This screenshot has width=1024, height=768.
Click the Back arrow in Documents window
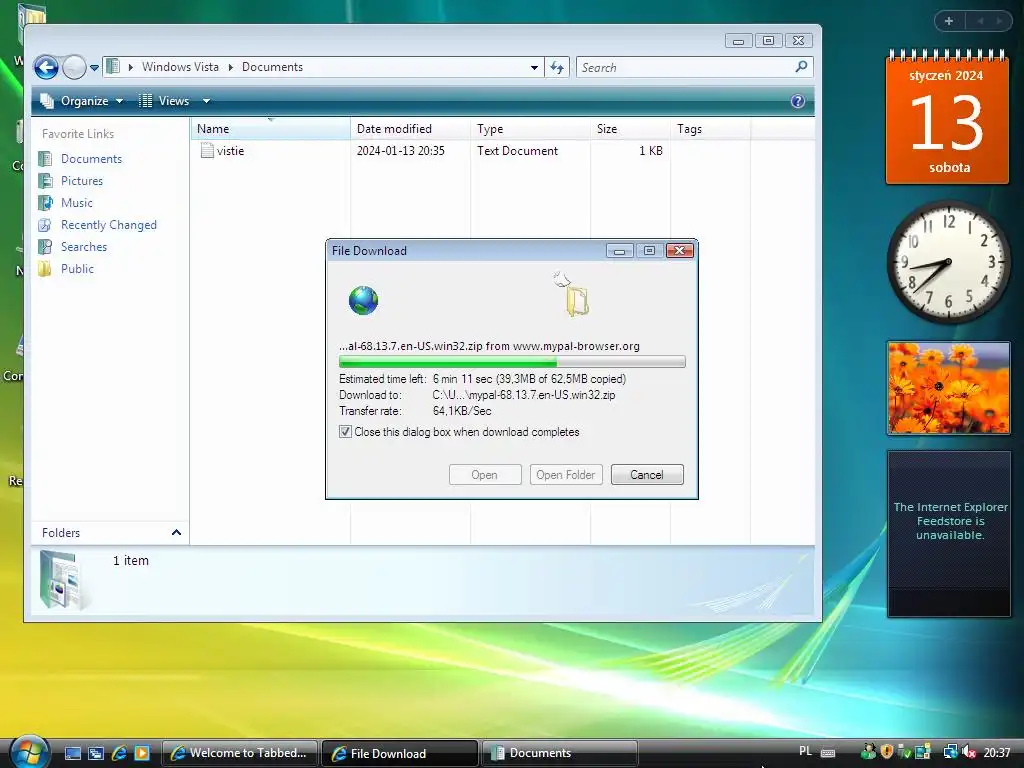(46, 67)
